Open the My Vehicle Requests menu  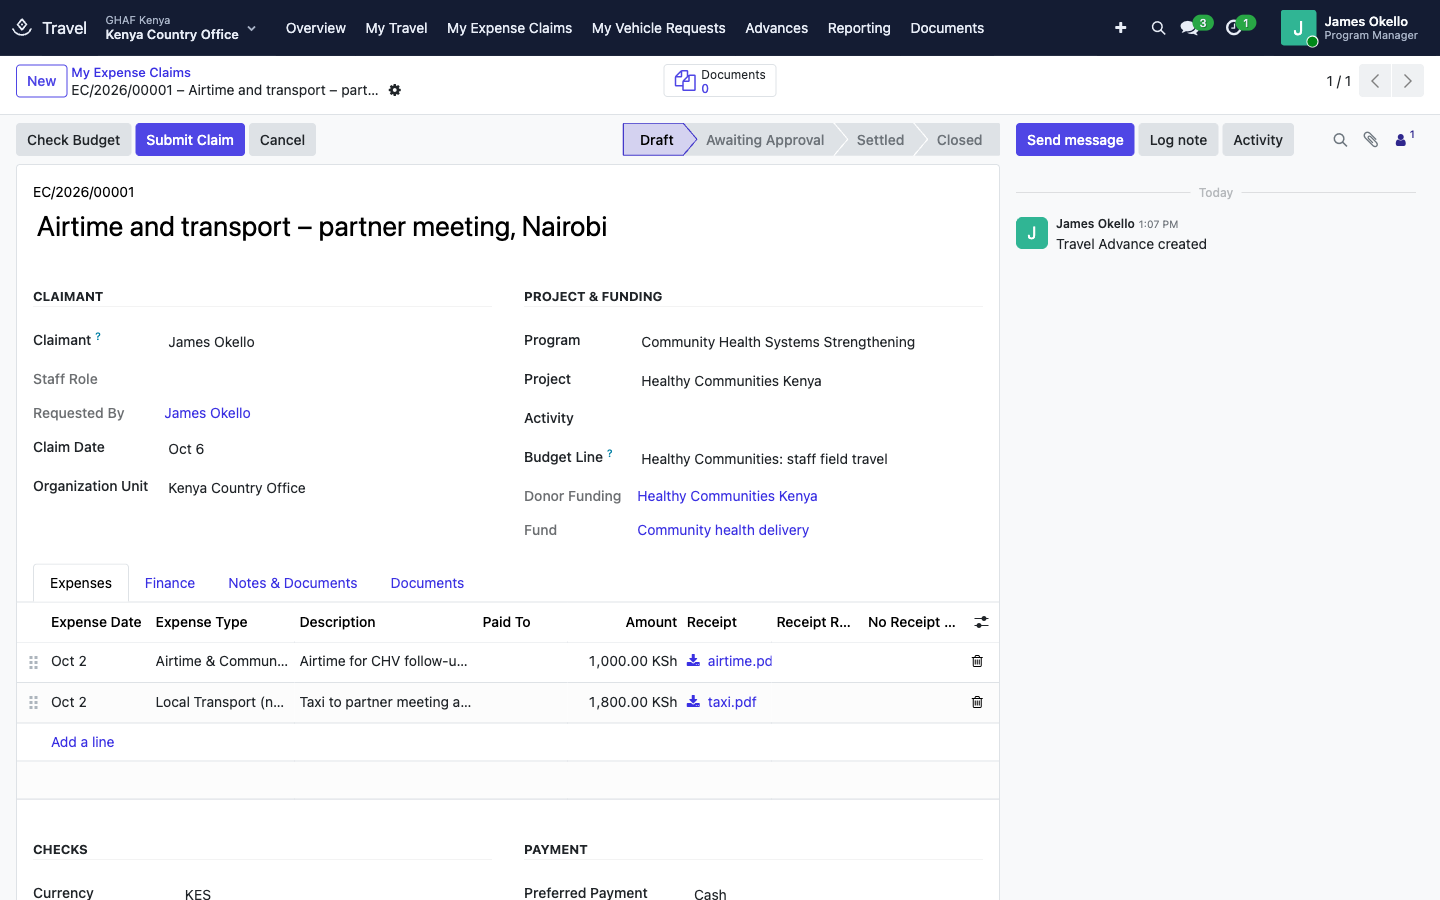pos(658,28)
